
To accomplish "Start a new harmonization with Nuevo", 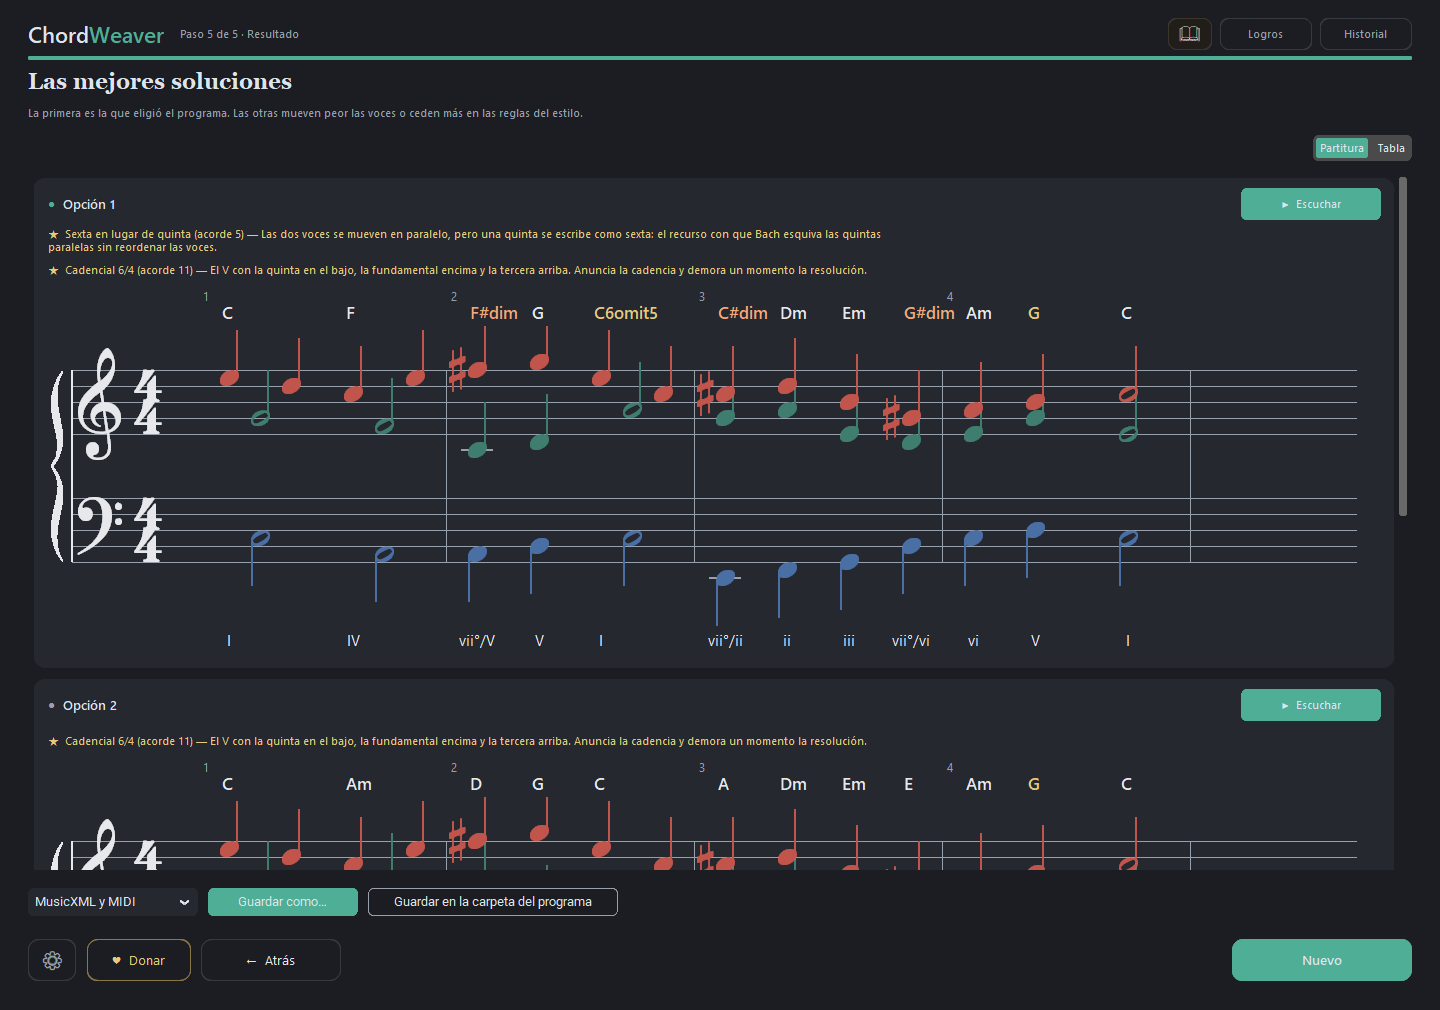I will [x=1322, y=960].
